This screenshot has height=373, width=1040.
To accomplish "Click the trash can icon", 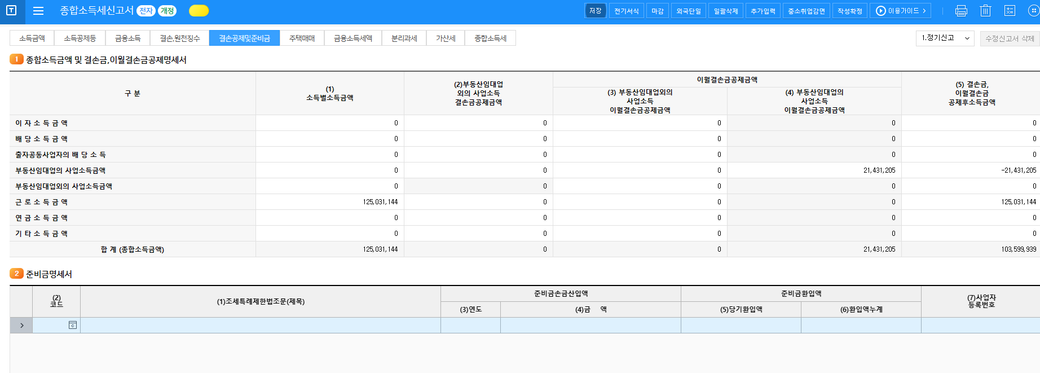I will pos(986,11).
